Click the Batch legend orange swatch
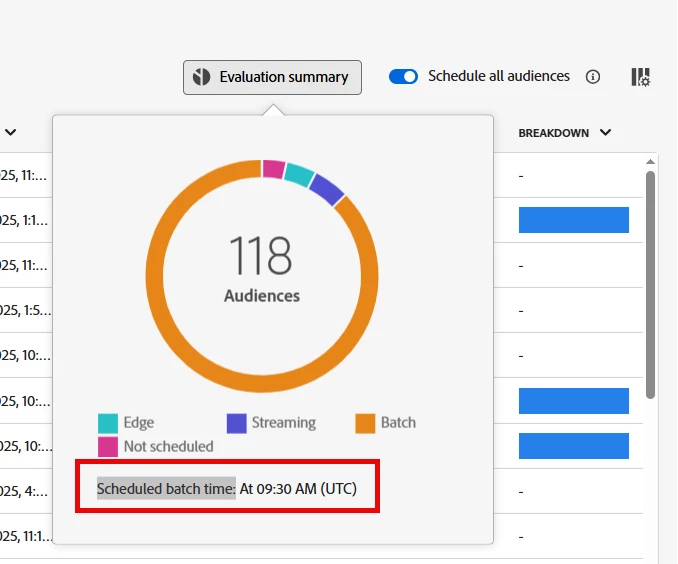The image size is (678, 564). [x=365, y=423]
